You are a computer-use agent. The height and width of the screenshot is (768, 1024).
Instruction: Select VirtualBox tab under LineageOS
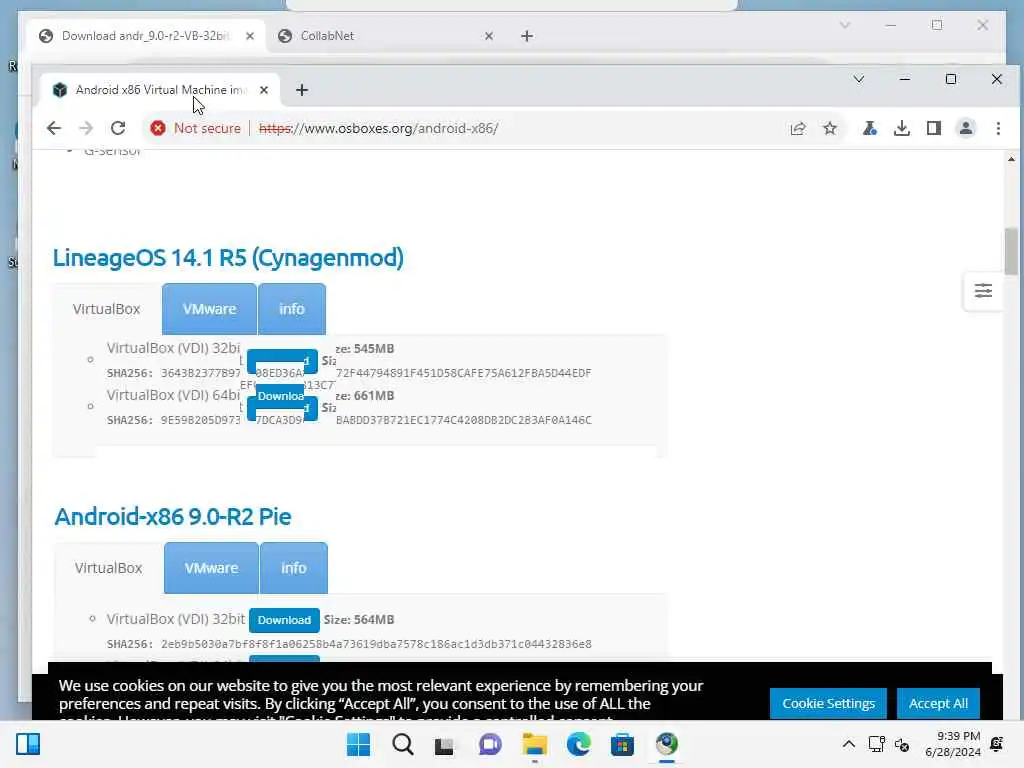click(106, 309)
